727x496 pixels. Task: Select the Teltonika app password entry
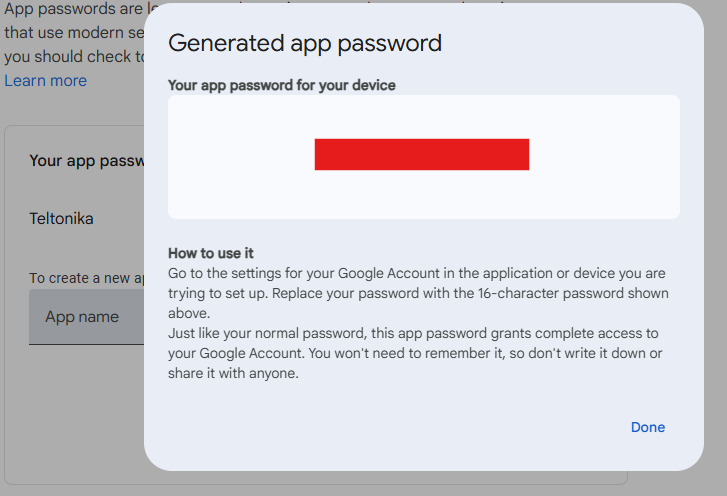pos(62,218)
